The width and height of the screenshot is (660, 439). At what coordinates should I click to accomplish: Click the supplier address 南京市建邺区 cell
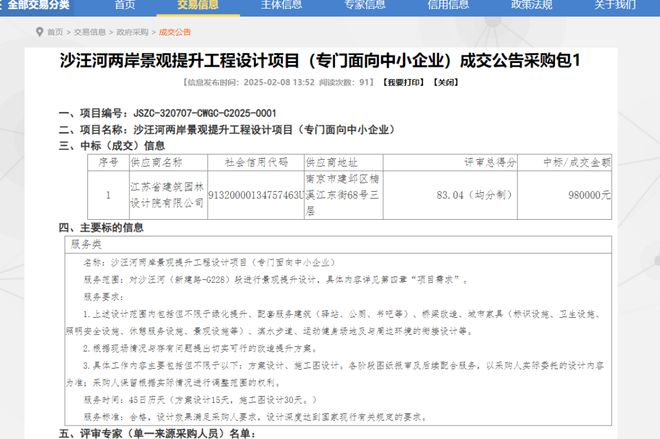click(x=344, y=195)
